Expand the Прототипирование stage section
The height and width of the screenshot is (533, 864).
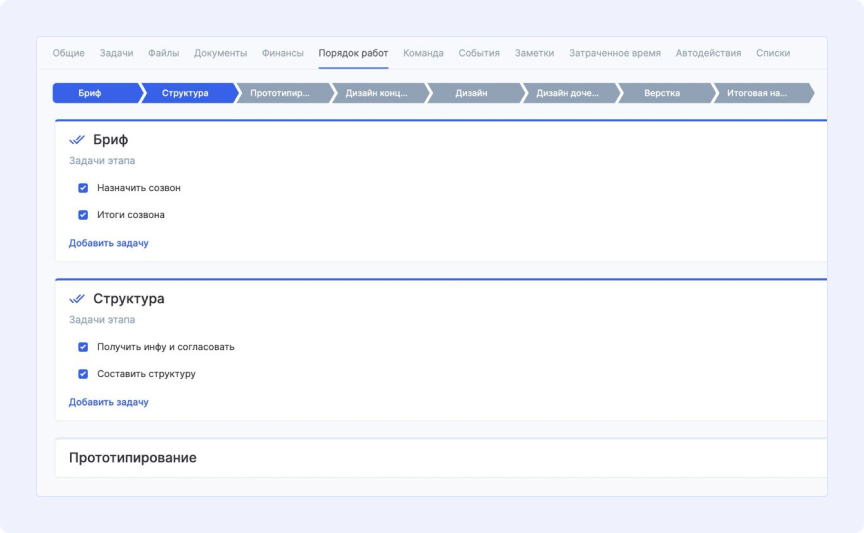click(x=132, y=458)
